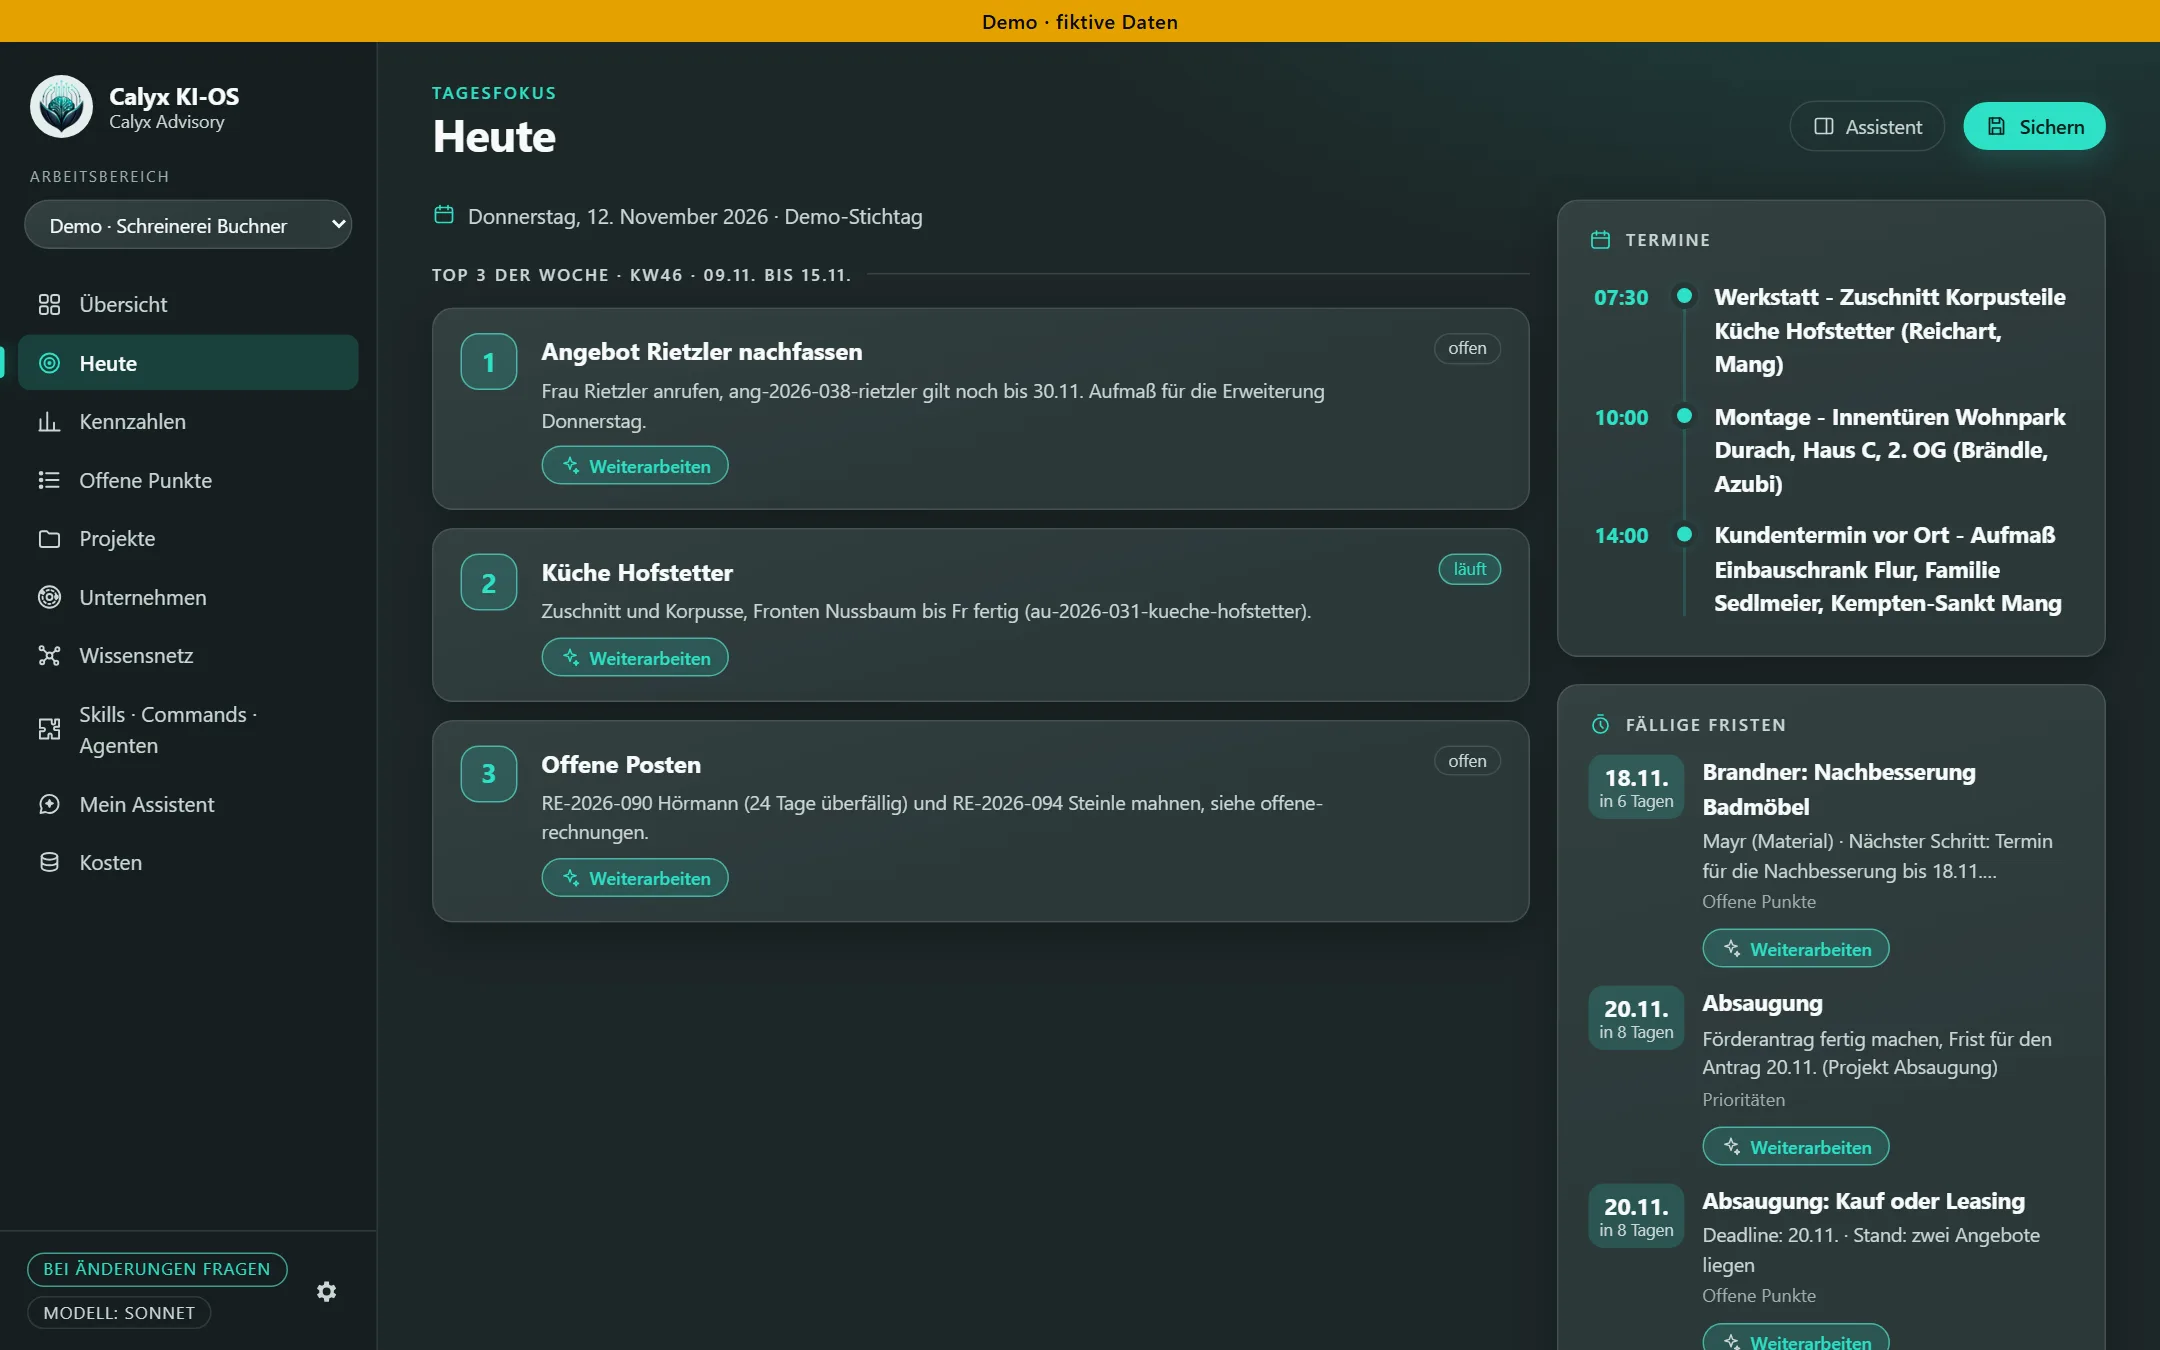Expand the 'offen' status of Offene Posten
2160x1350 pixels.
[x=1467, y=761]
